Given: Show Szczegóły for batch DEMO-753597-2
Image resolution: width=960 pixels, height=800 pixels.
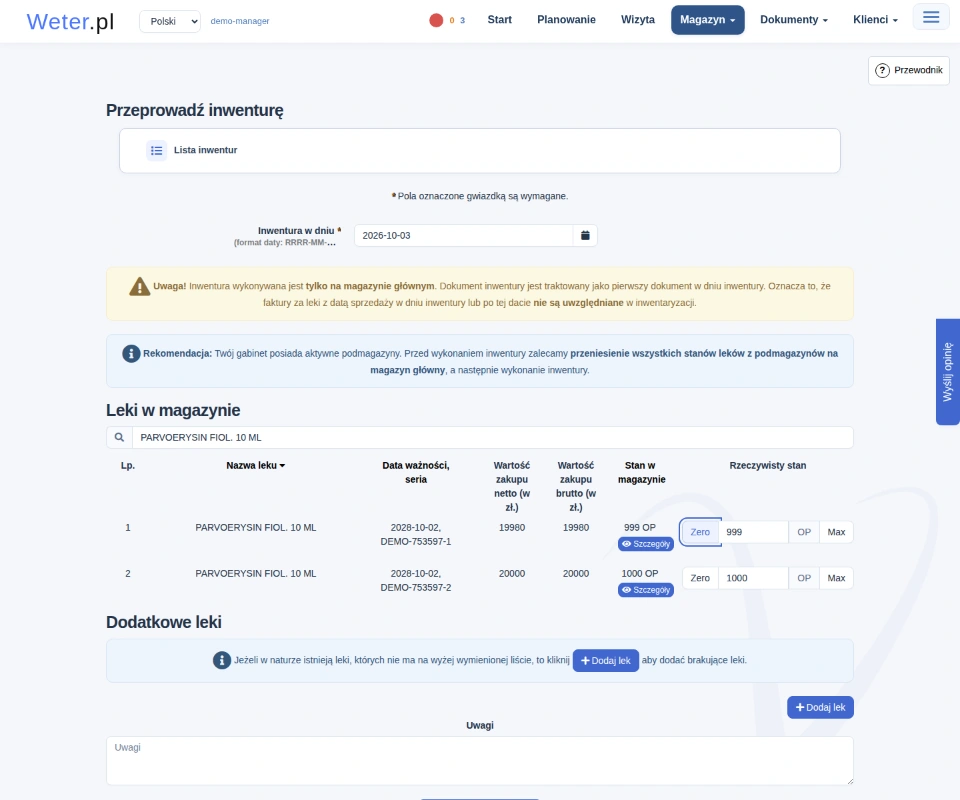Looking at the screenshot, I should 646,590.
